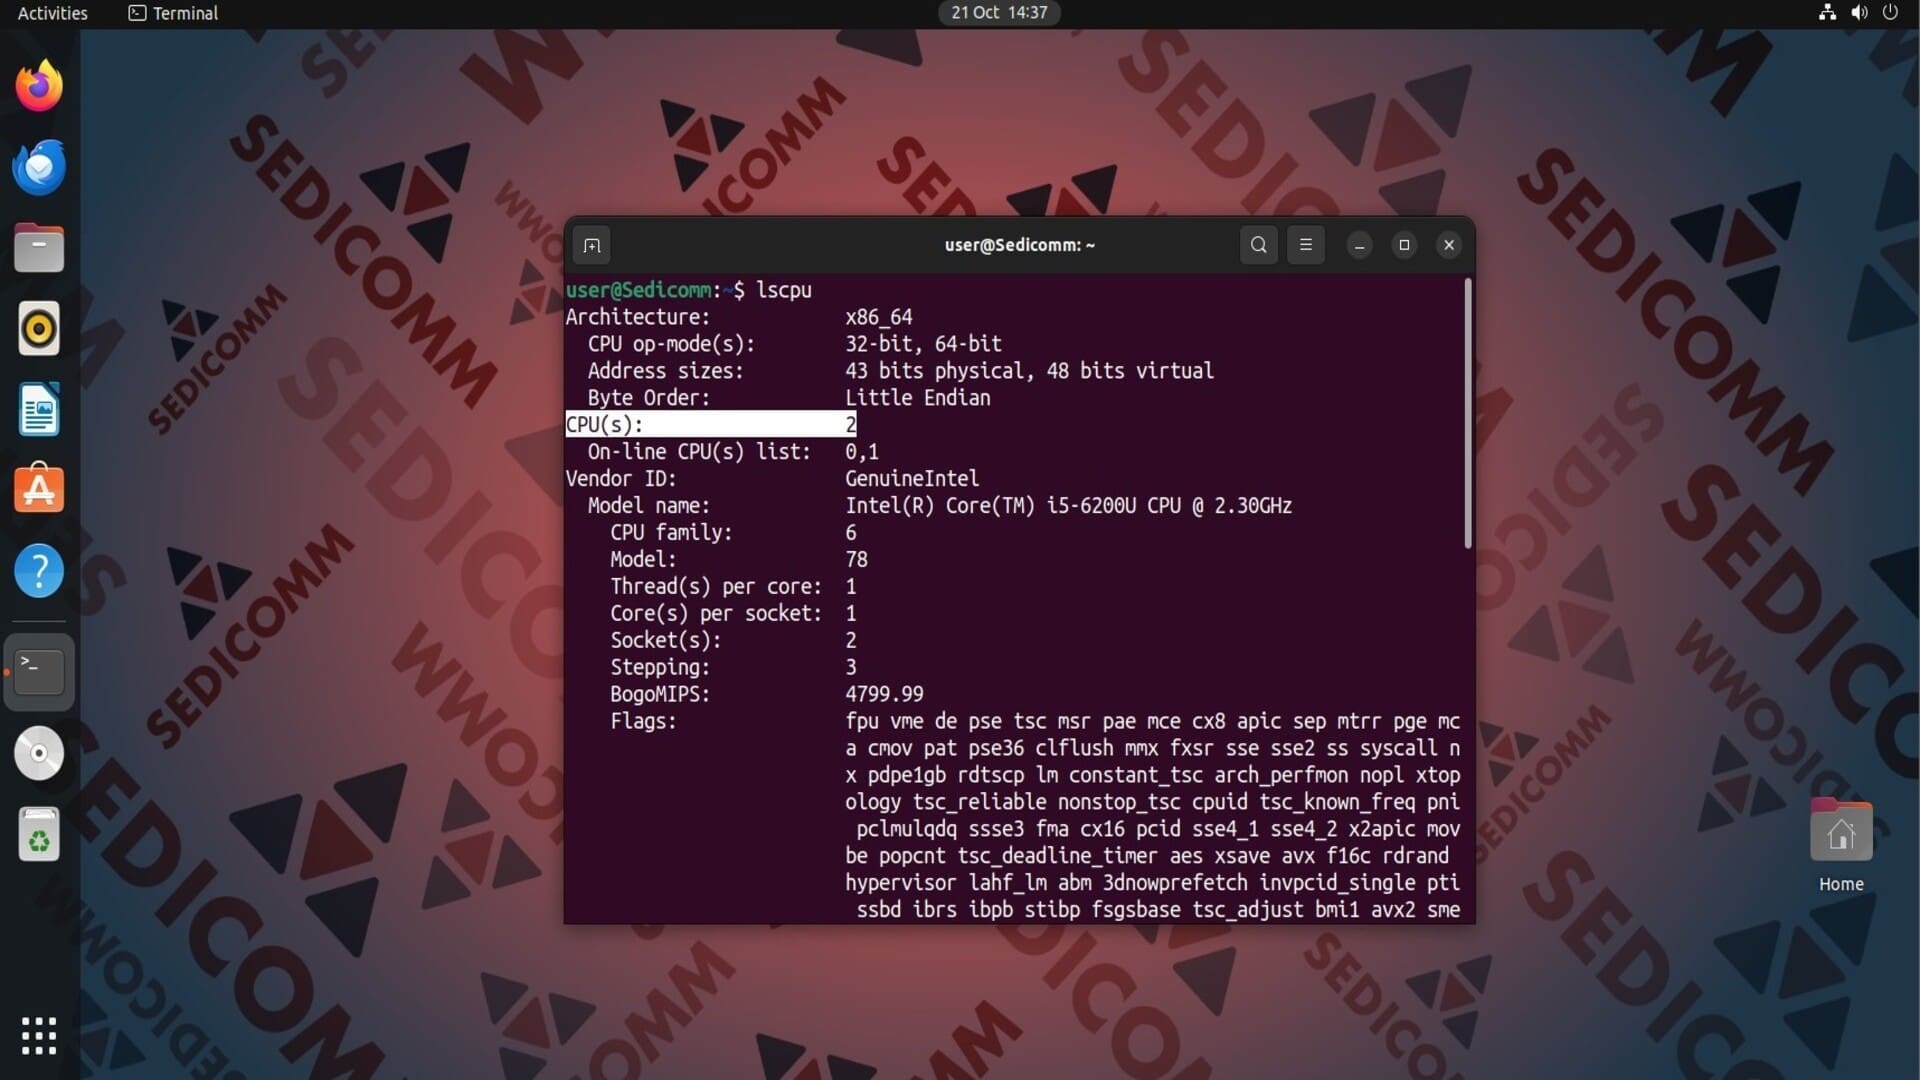Click the 'CPU family:' label
This screenshot has width=1920, height=1080.
pos(671,533)
